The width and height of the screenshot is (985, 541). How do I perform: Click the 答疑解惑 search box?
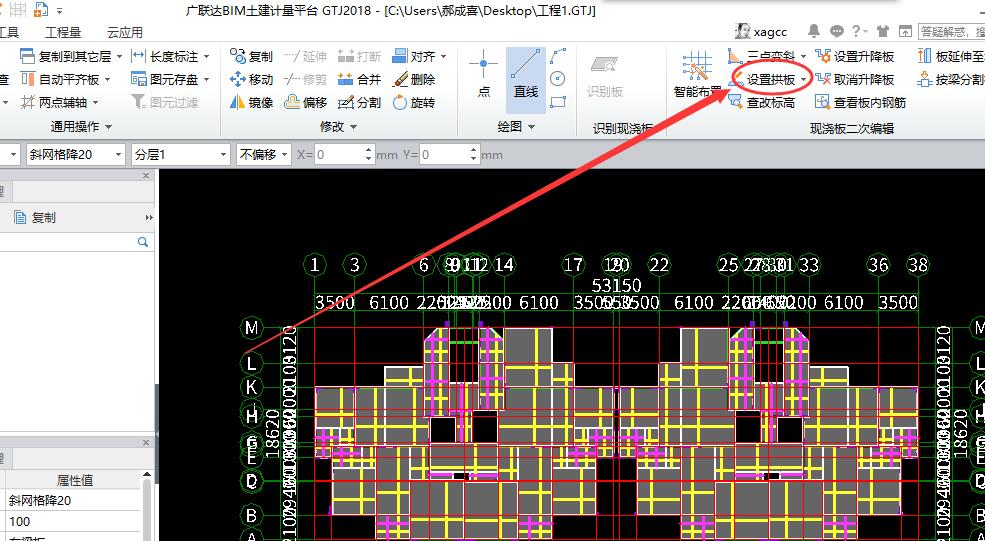tap(952, 31)
